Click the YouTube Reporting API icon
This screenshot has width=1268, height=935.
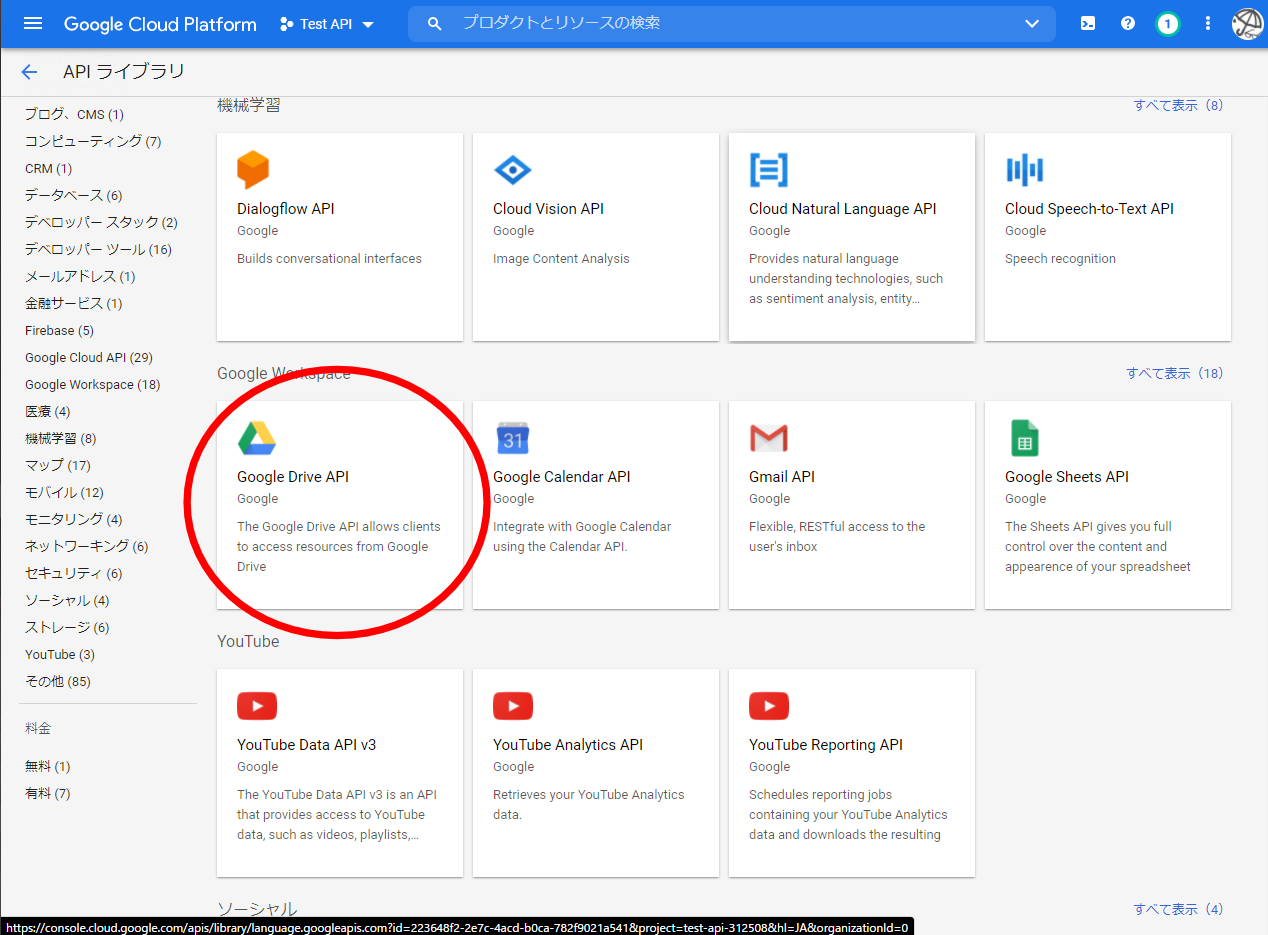[769, 706]
